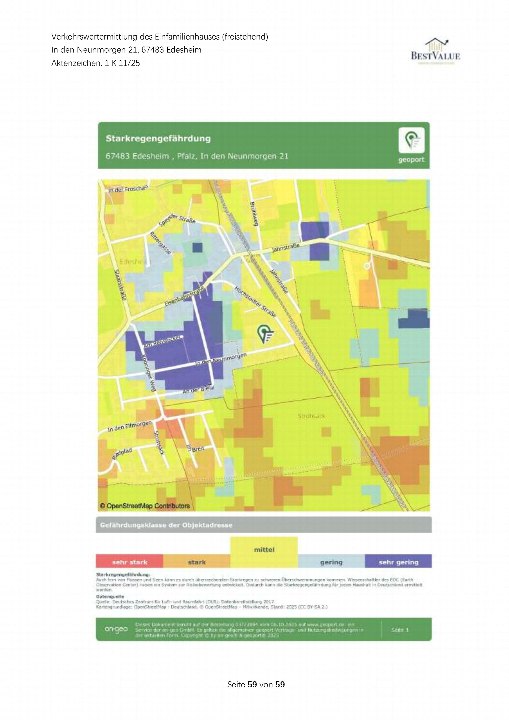Click the property location pin on map
509x720 pixels.
pyautogui.click(x=265, y=334)
